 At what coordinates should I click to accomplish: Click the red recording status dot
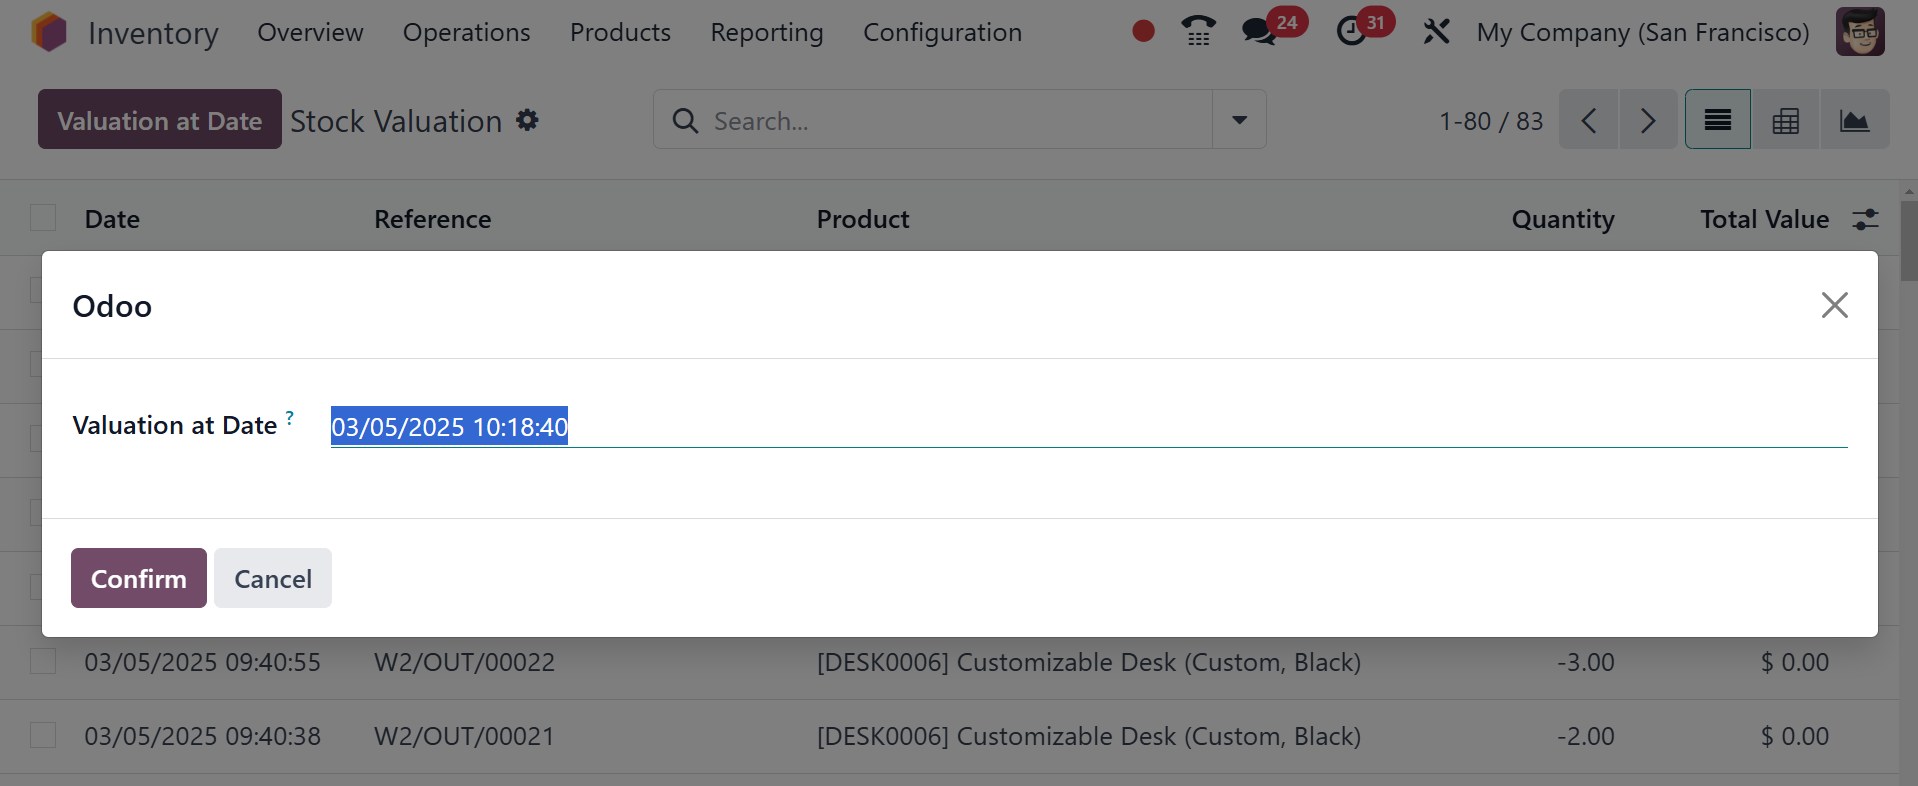tap(1143, 32)
